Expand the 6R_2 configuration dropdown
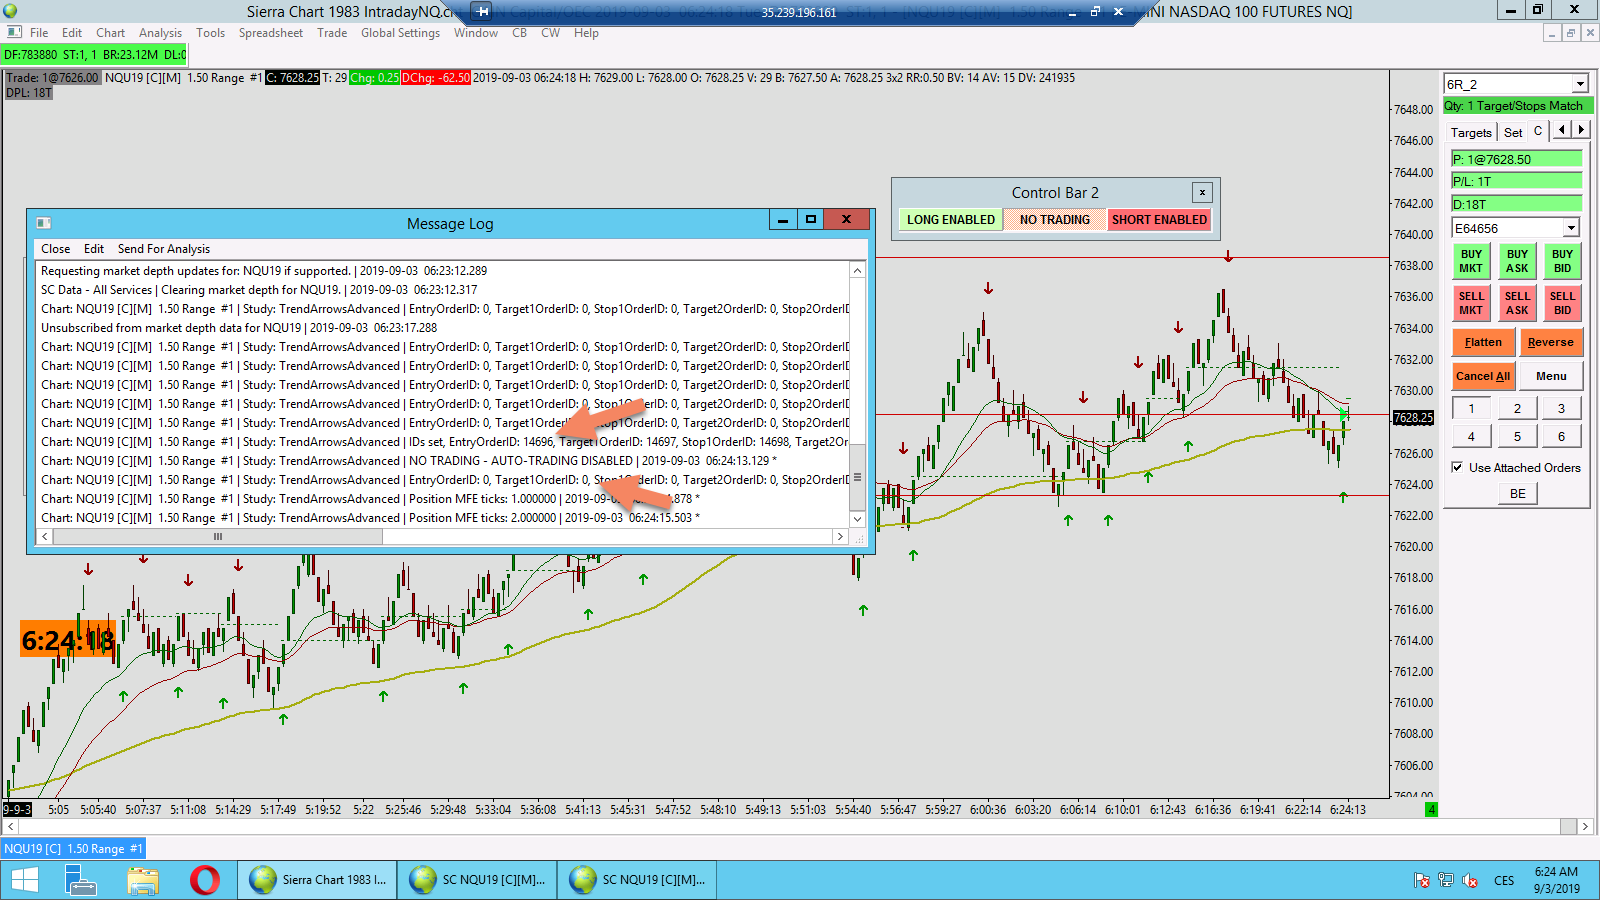 (1580, 84)
